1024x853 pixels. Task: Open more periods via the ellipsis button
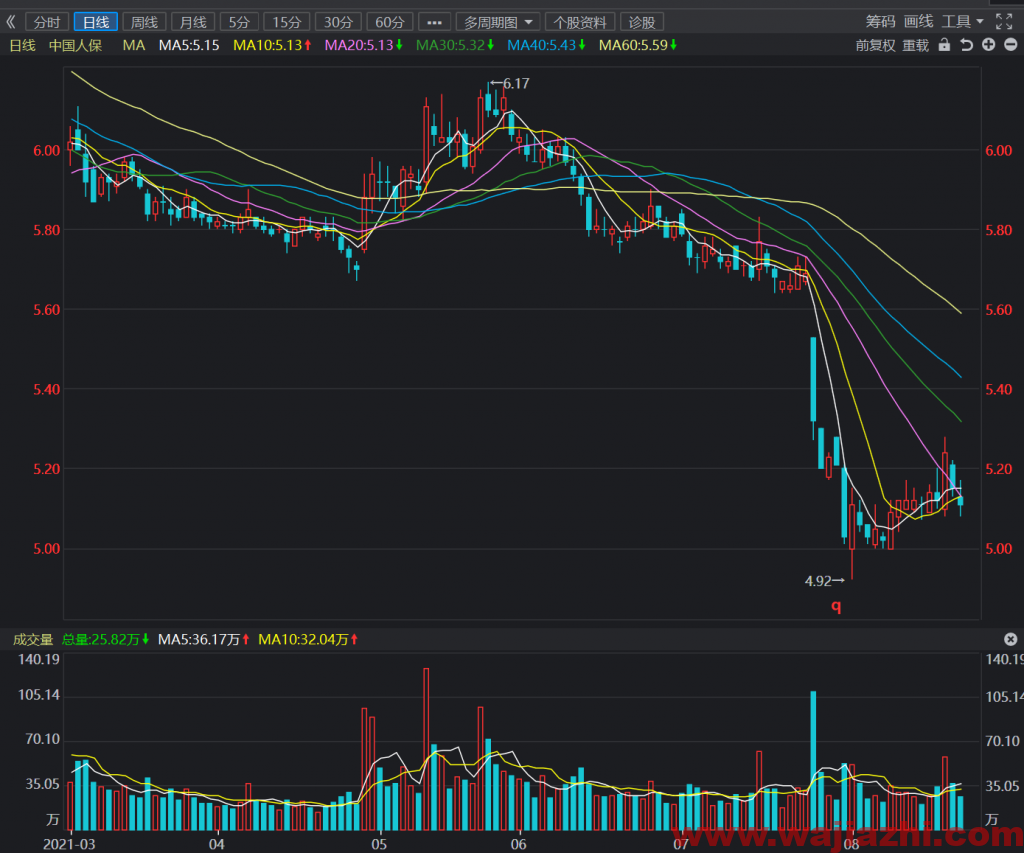[434, 22]
